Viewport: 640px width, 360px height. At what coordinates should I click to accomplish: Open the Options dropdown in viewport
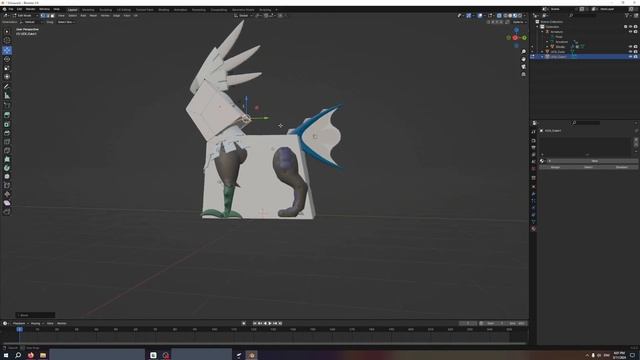519,22
